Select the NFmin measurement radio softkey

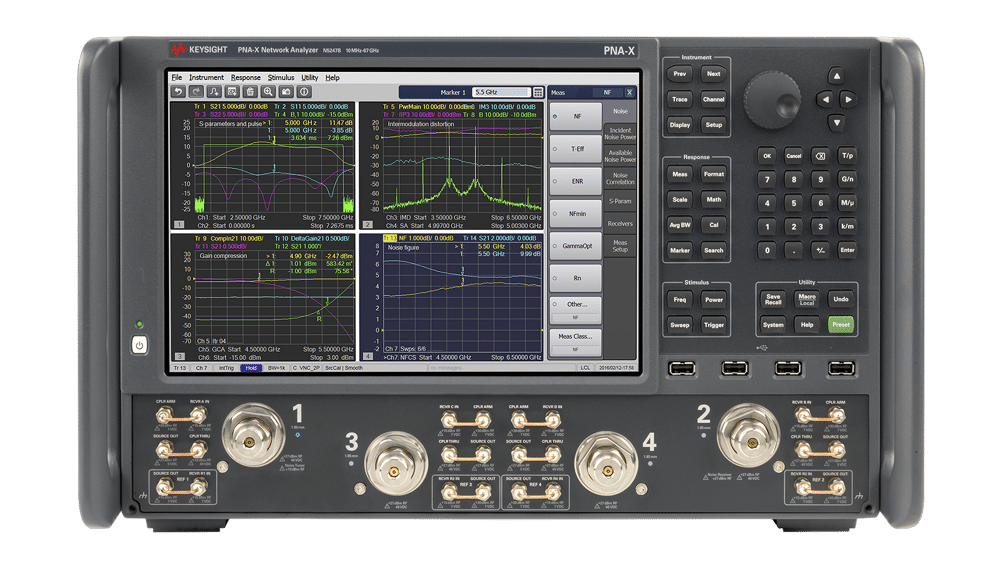[575, 214]
